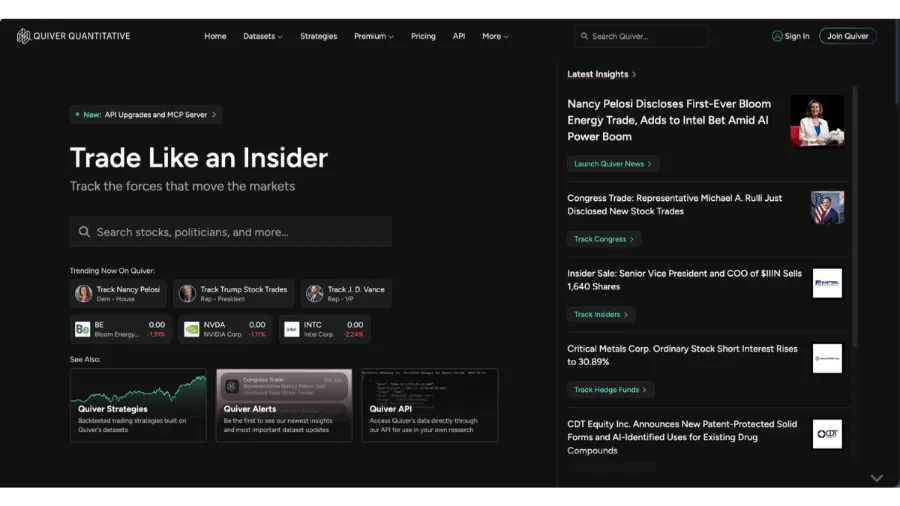Click the green dot beside New announcement
Screen dimensions: 900x506
(77, 115)
